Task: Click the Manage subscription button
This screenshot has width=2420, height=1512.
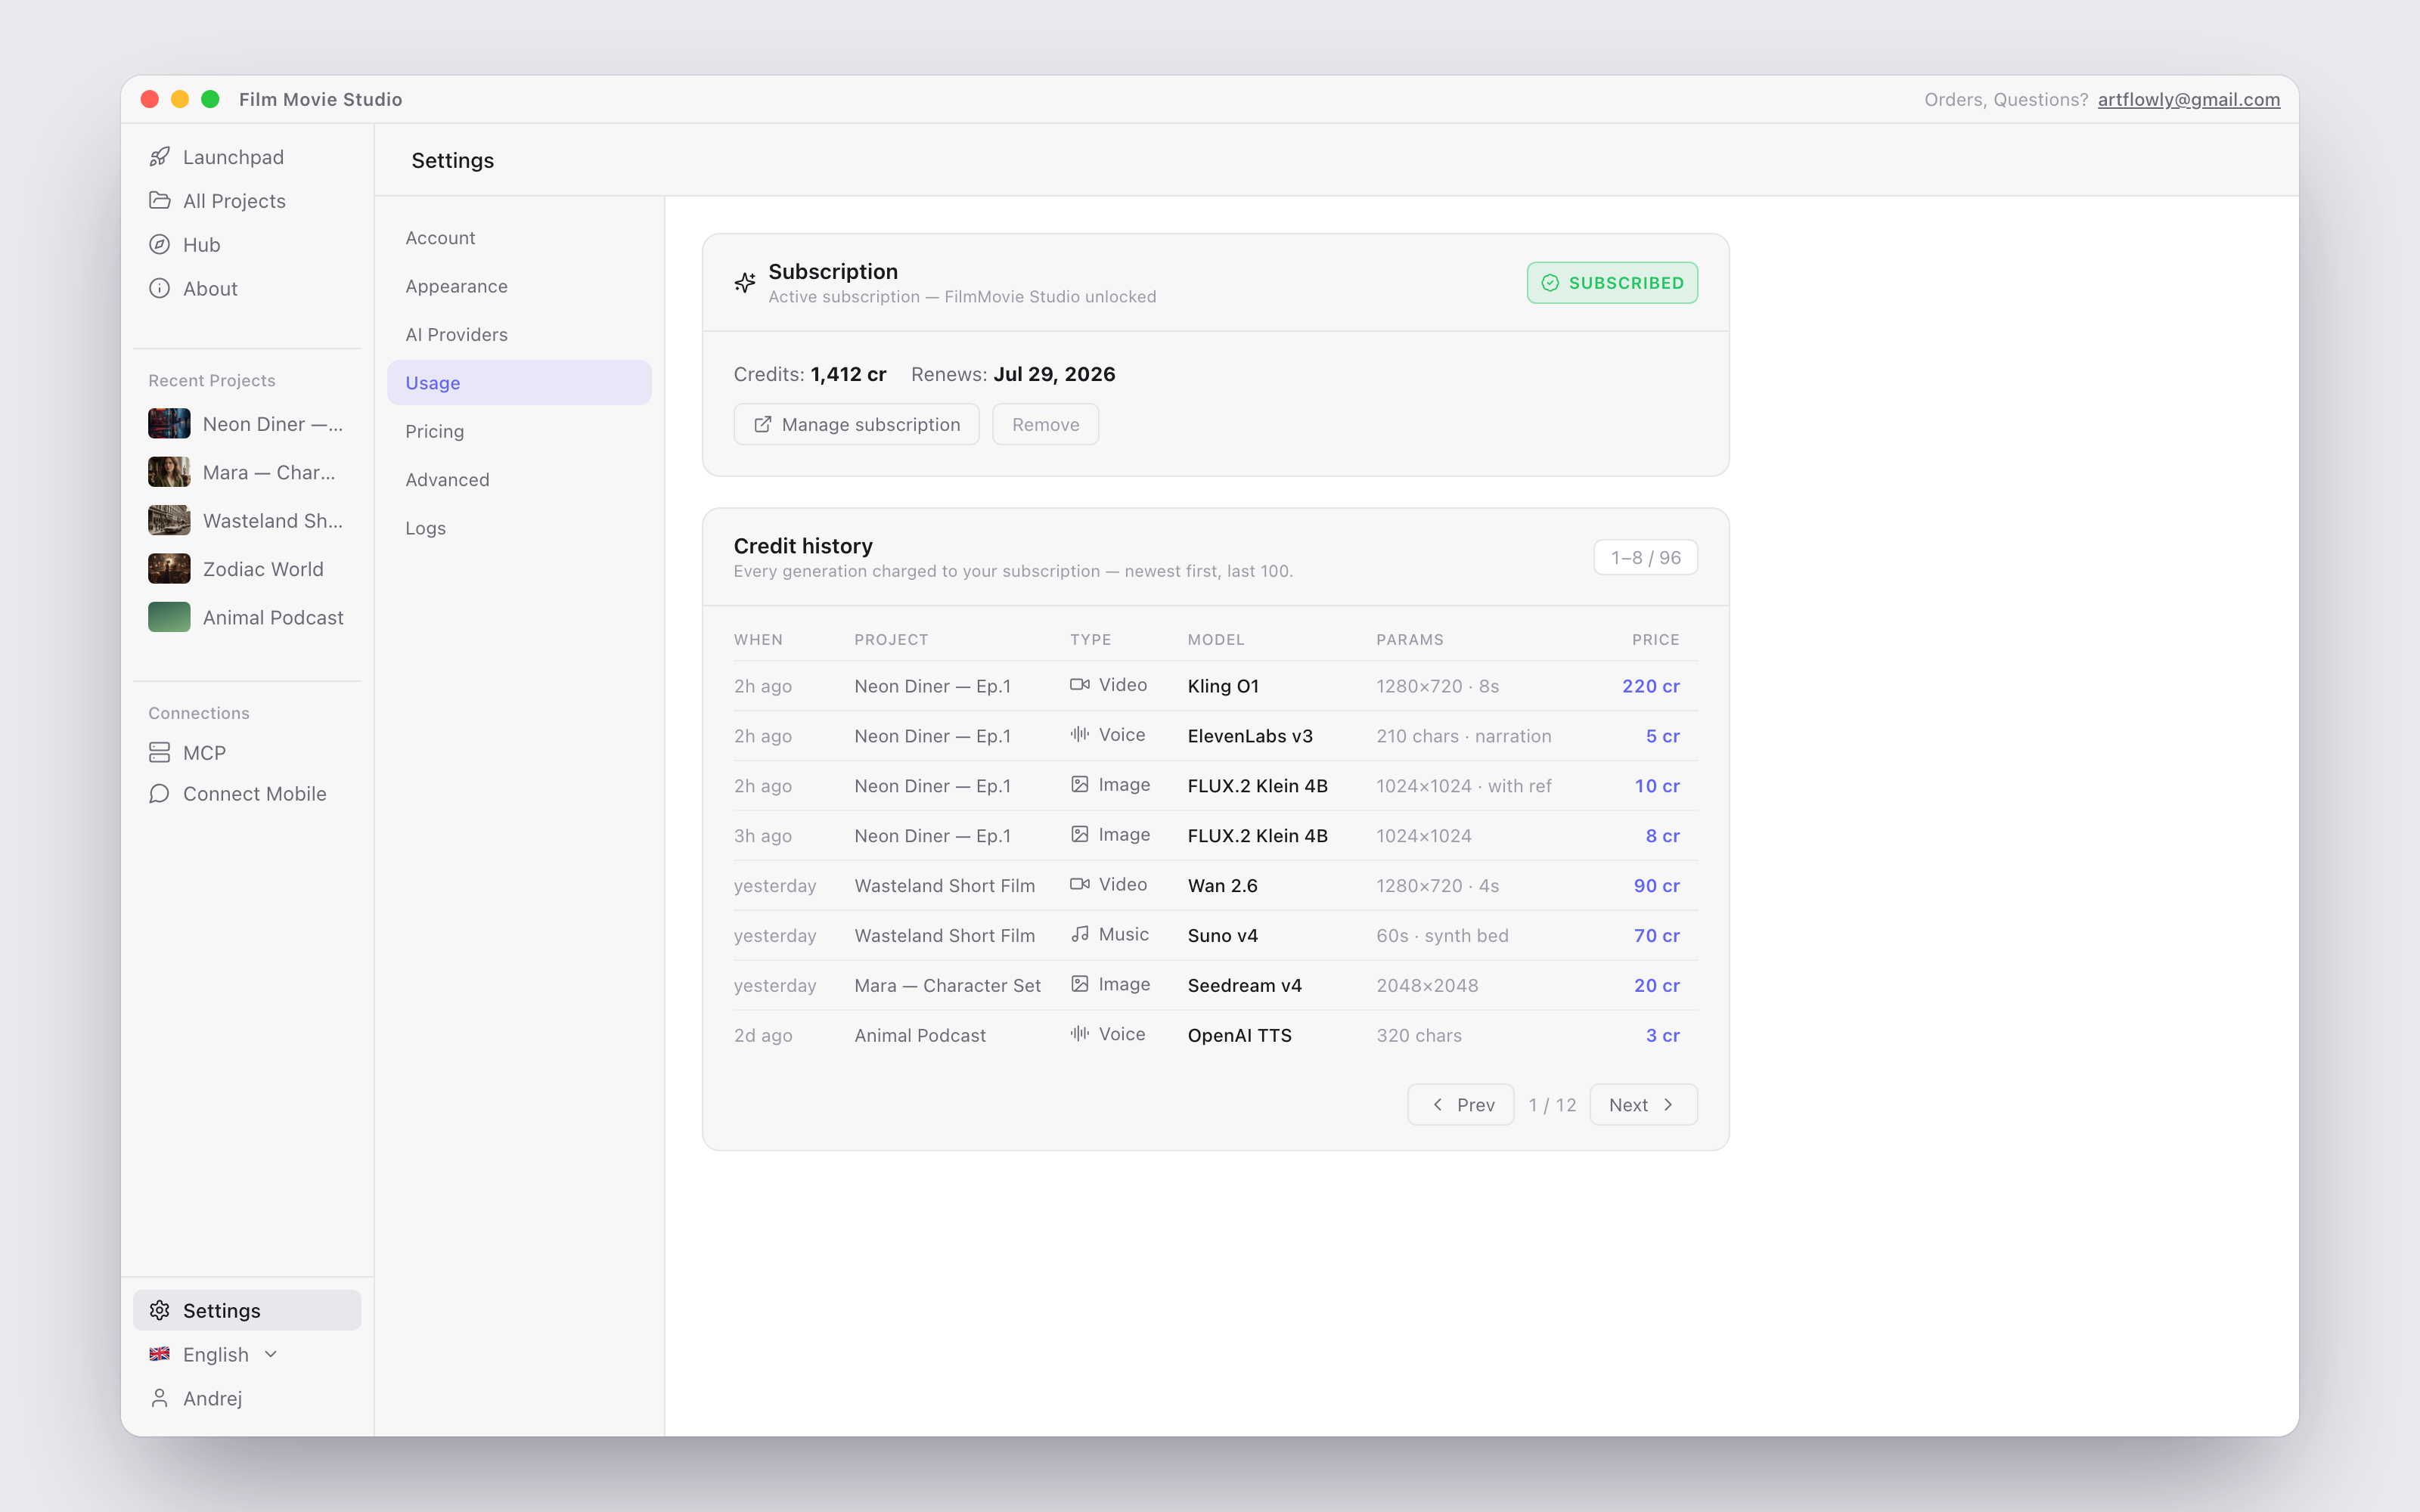Action: coord(856,424)
